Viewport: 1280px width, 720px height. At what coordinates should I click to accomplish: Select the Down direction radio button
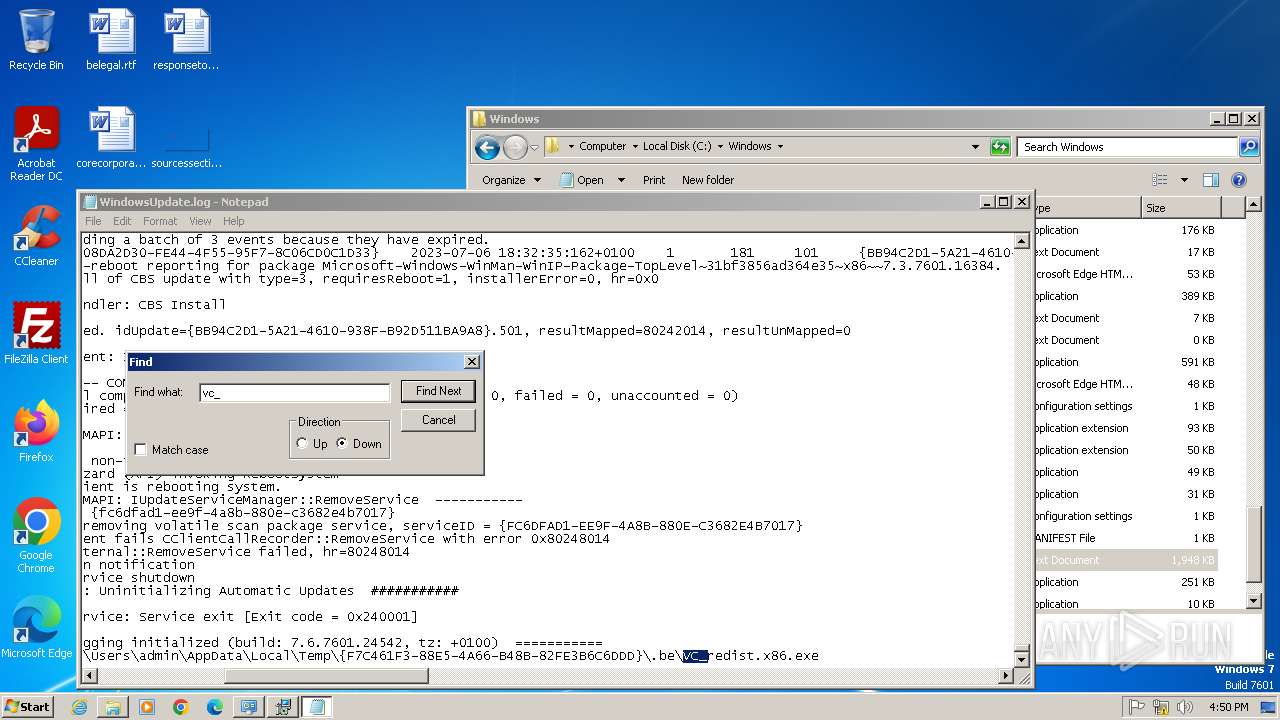(x=343, y=444)
